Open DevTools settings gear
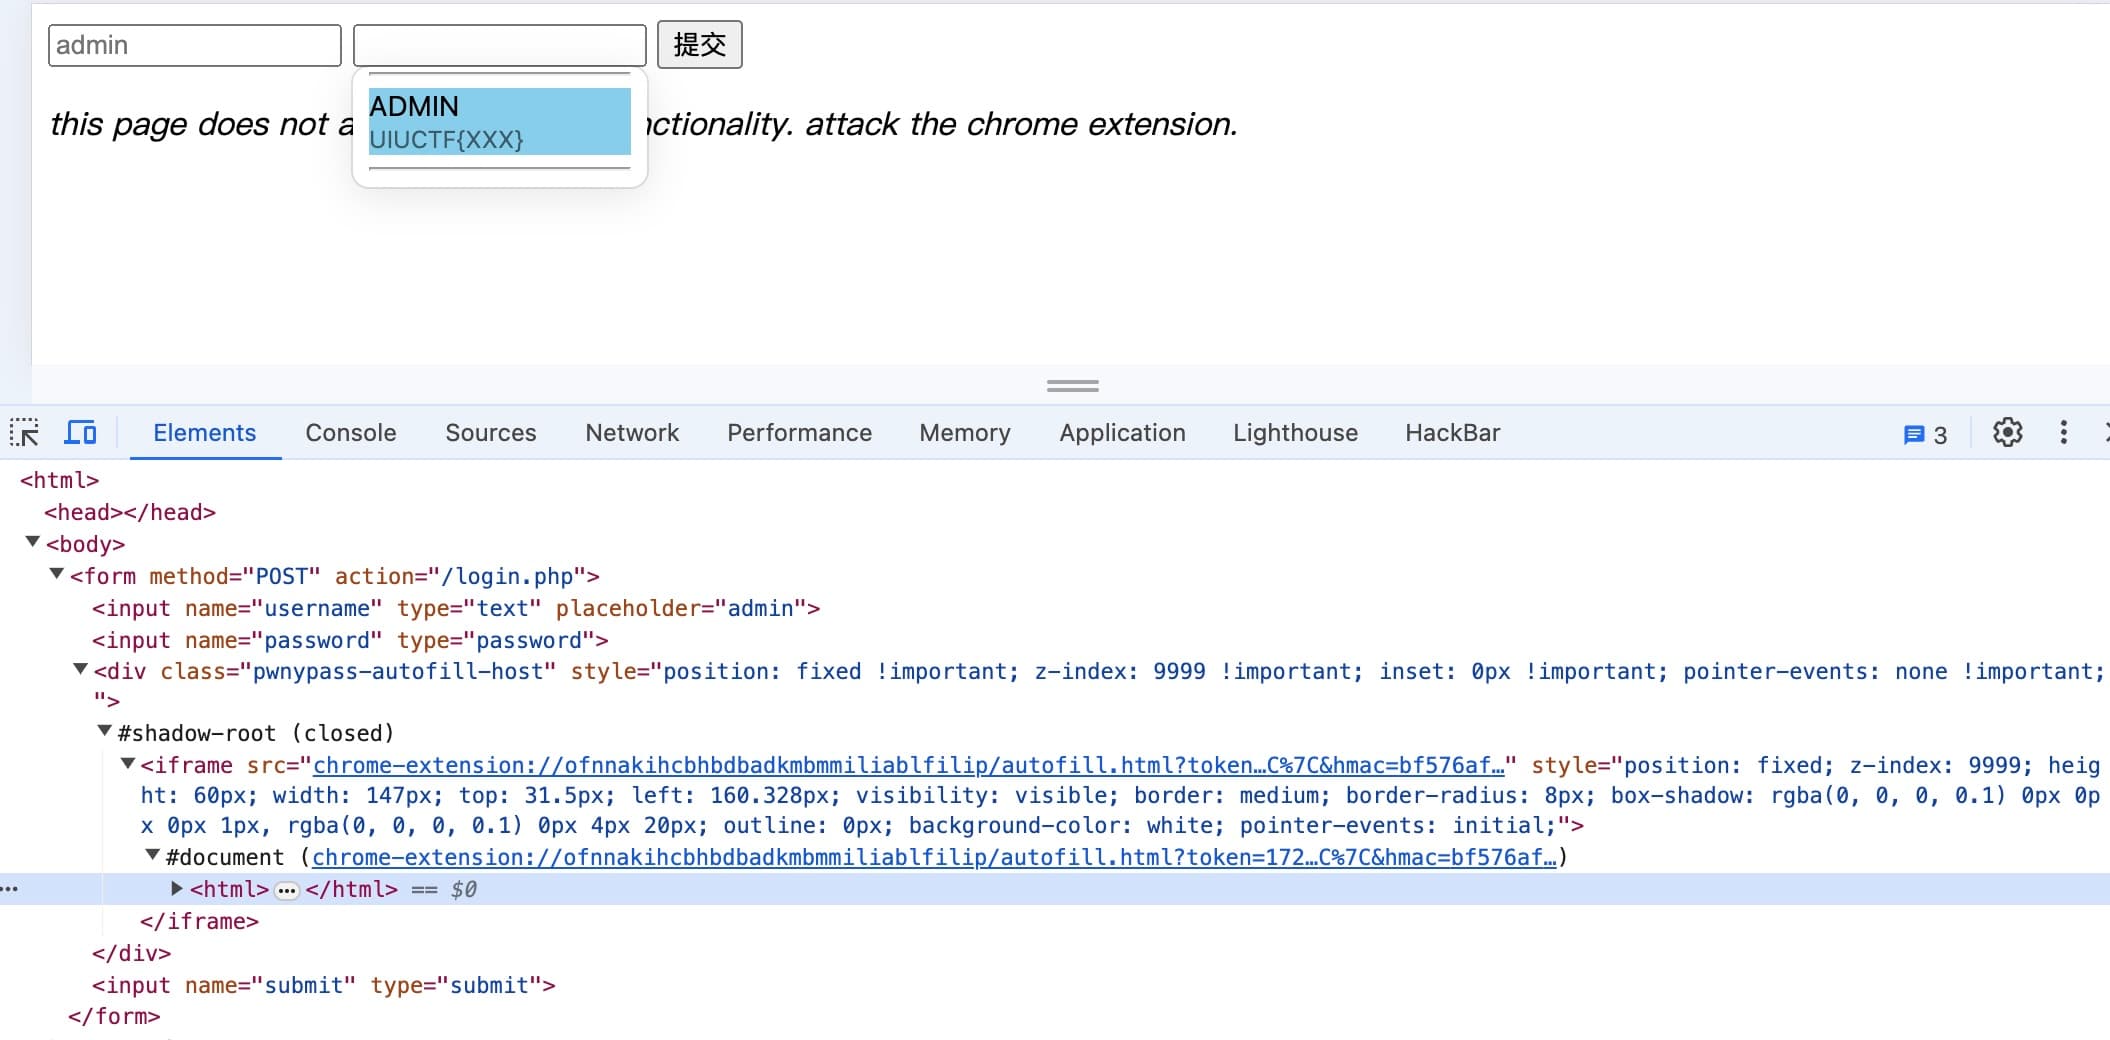Viewport: 2110px width, 1040px height. click(2007, 433)
